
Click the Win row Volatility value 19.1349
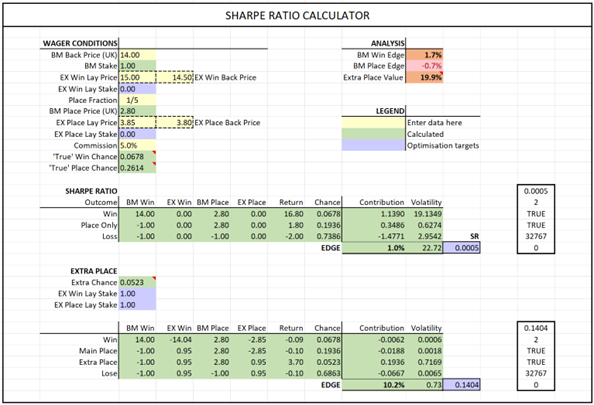(x=424, y=214)
